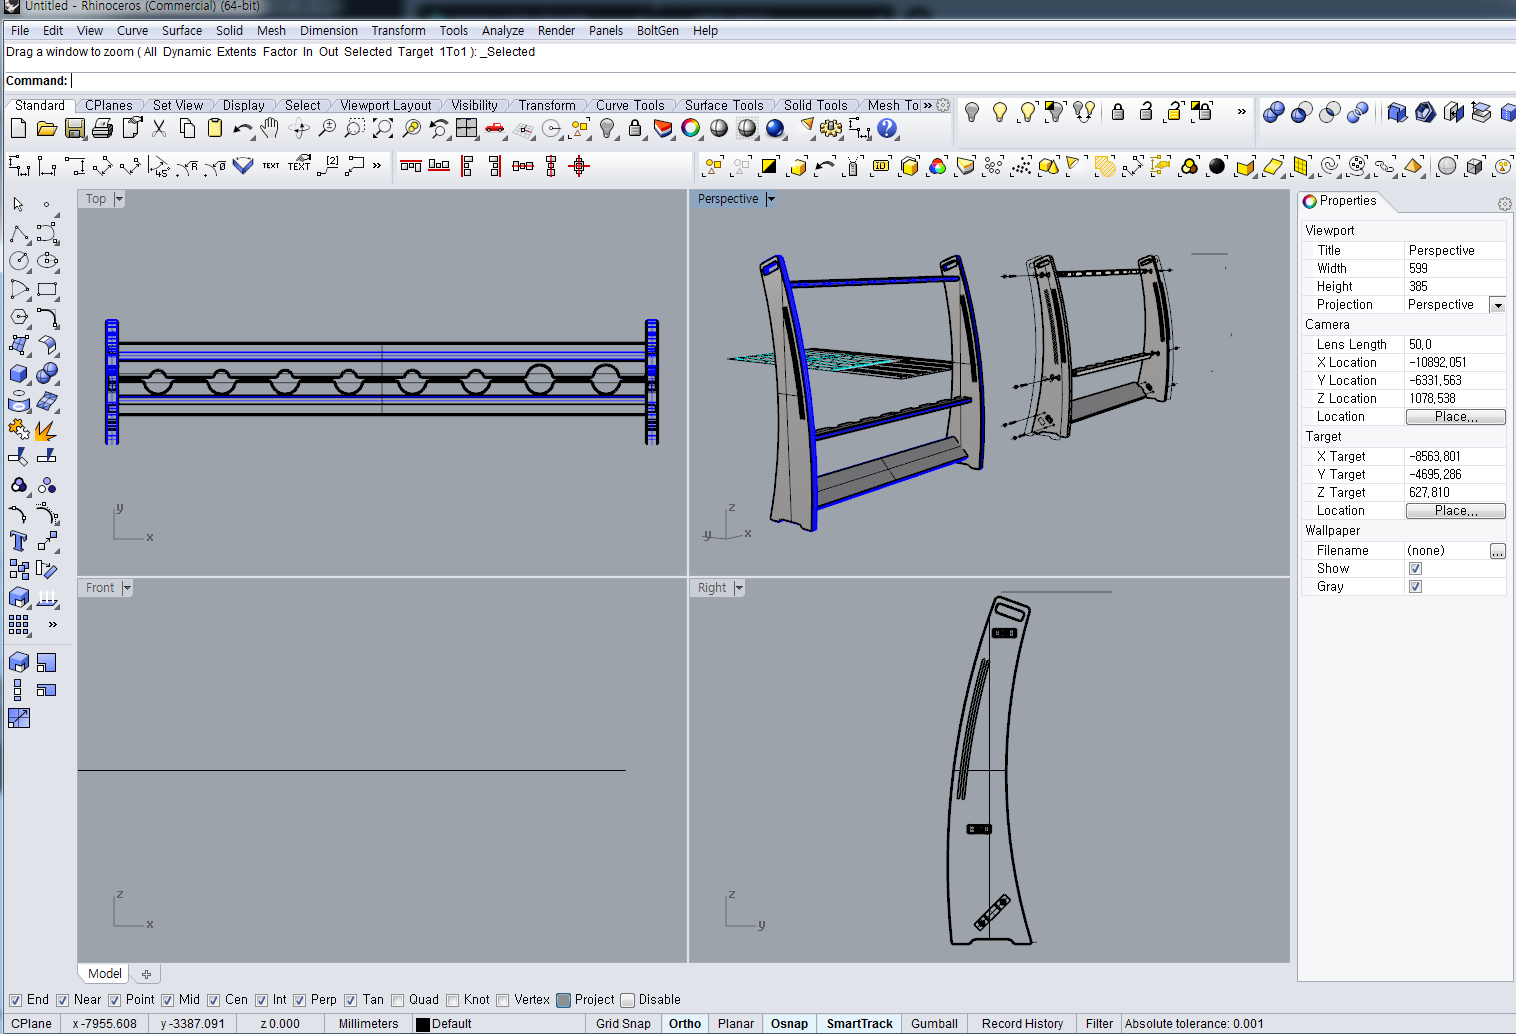Click the Cut scissors icon
The image size is (1516, 1034).
click(159, 128)
